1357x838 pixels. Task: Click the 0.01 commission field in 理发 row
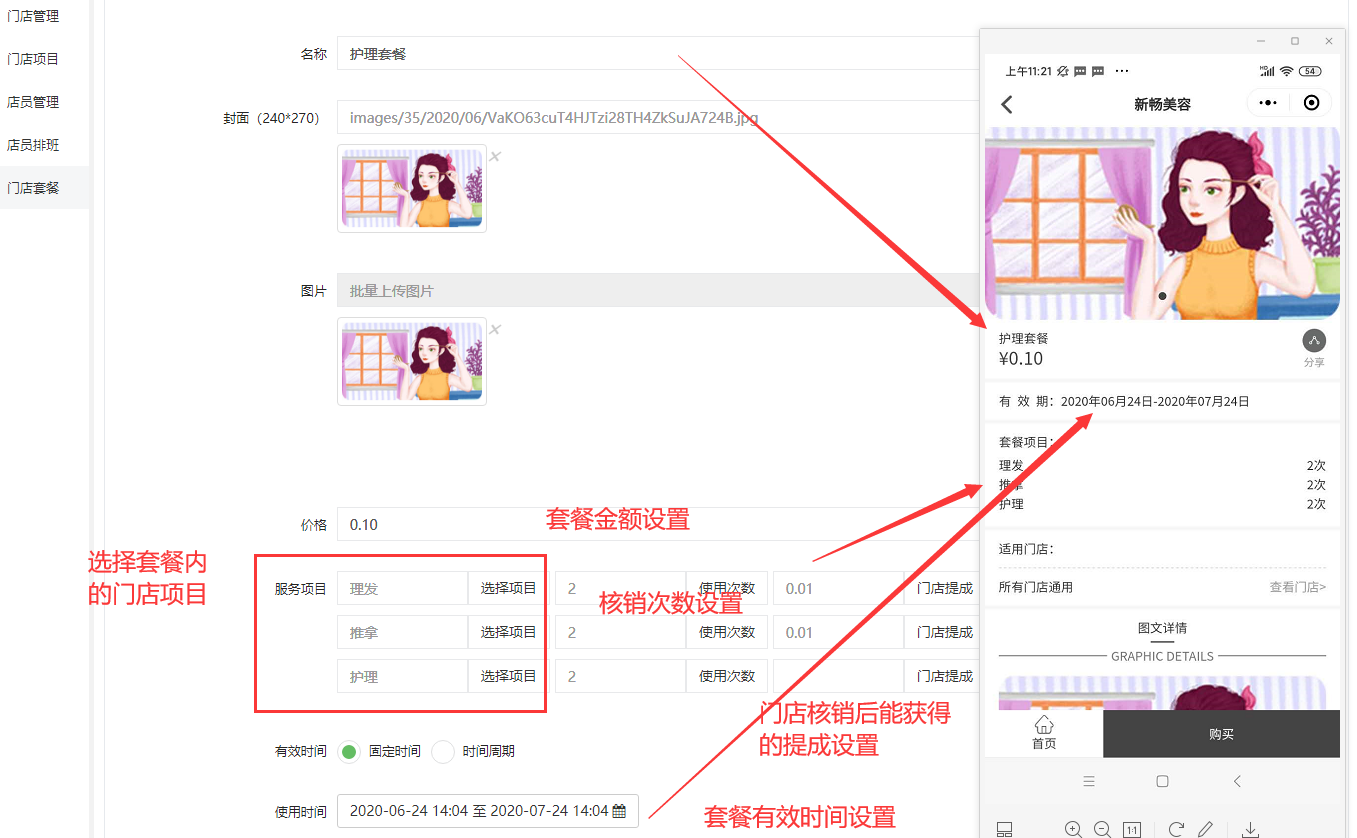(839, 588)
